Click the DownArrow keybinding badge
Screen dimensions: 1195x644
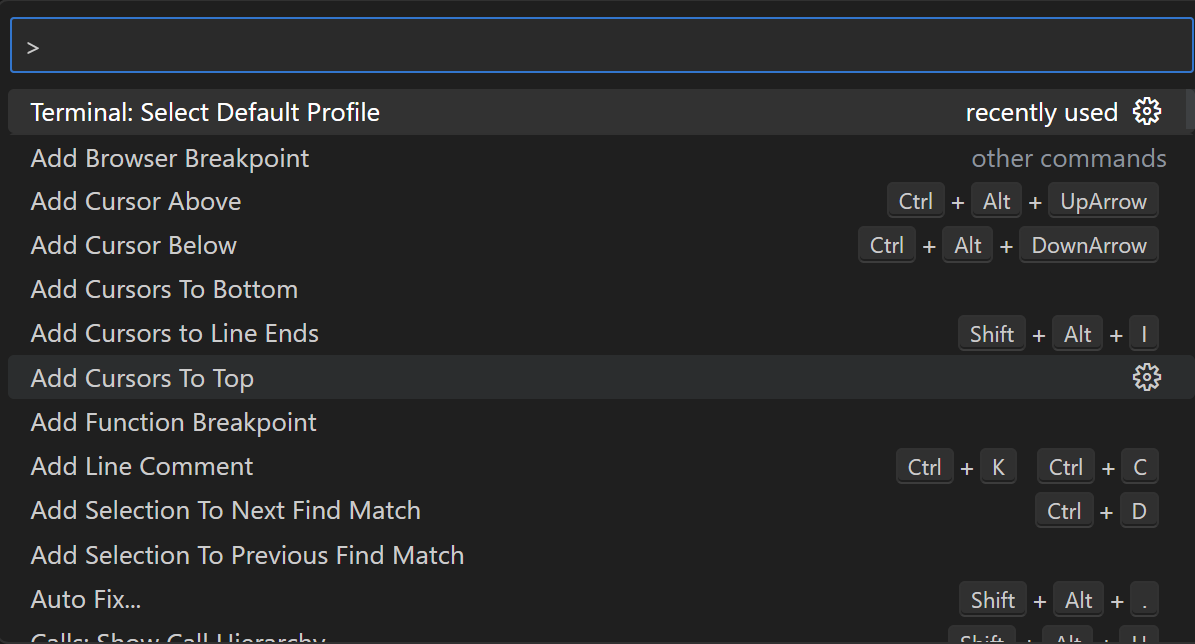(1089, 245)
